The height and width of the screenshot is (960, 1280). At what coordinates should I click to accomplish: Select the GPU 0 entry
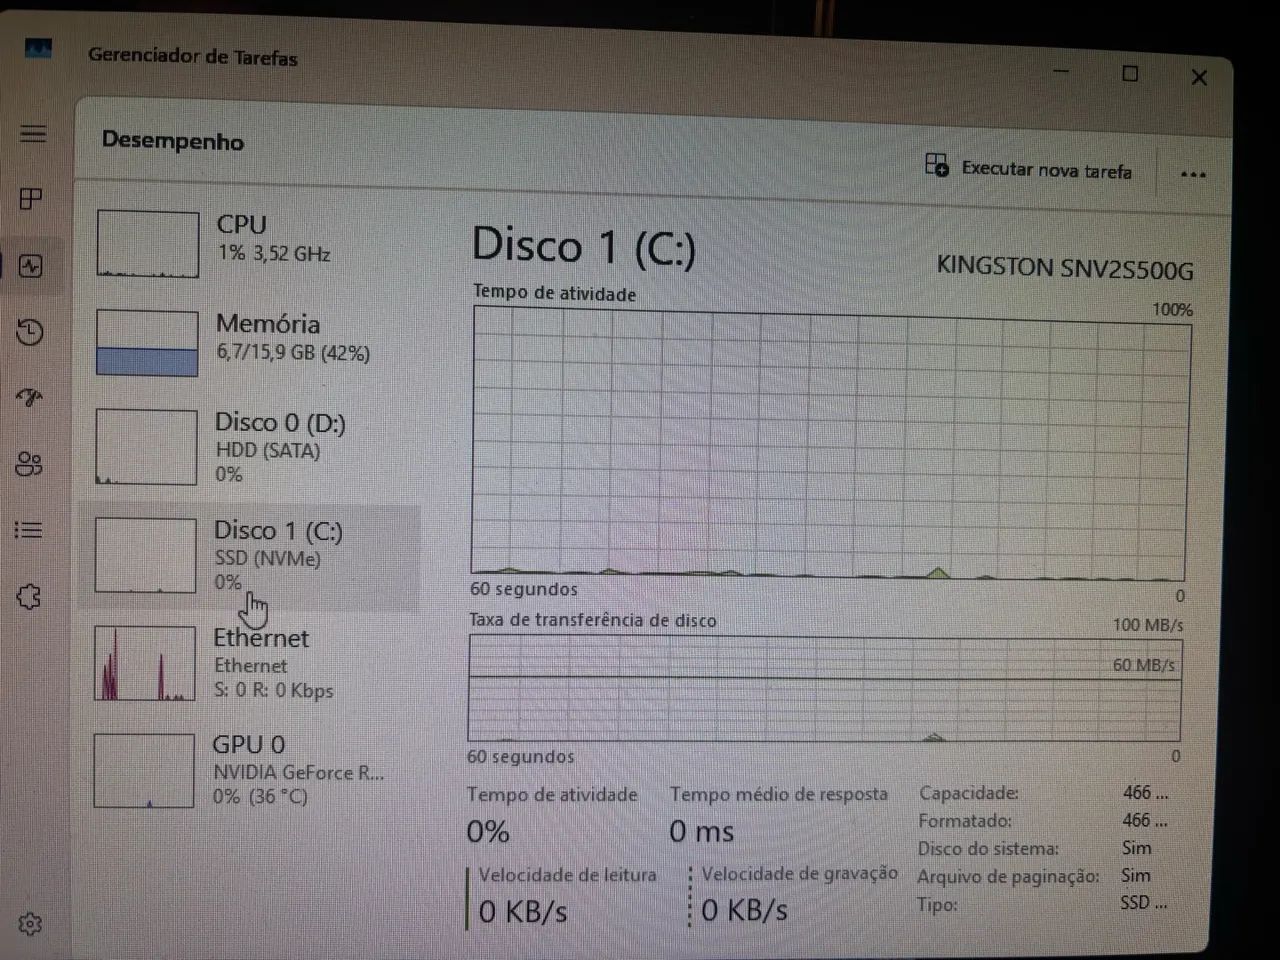point(249,770)
